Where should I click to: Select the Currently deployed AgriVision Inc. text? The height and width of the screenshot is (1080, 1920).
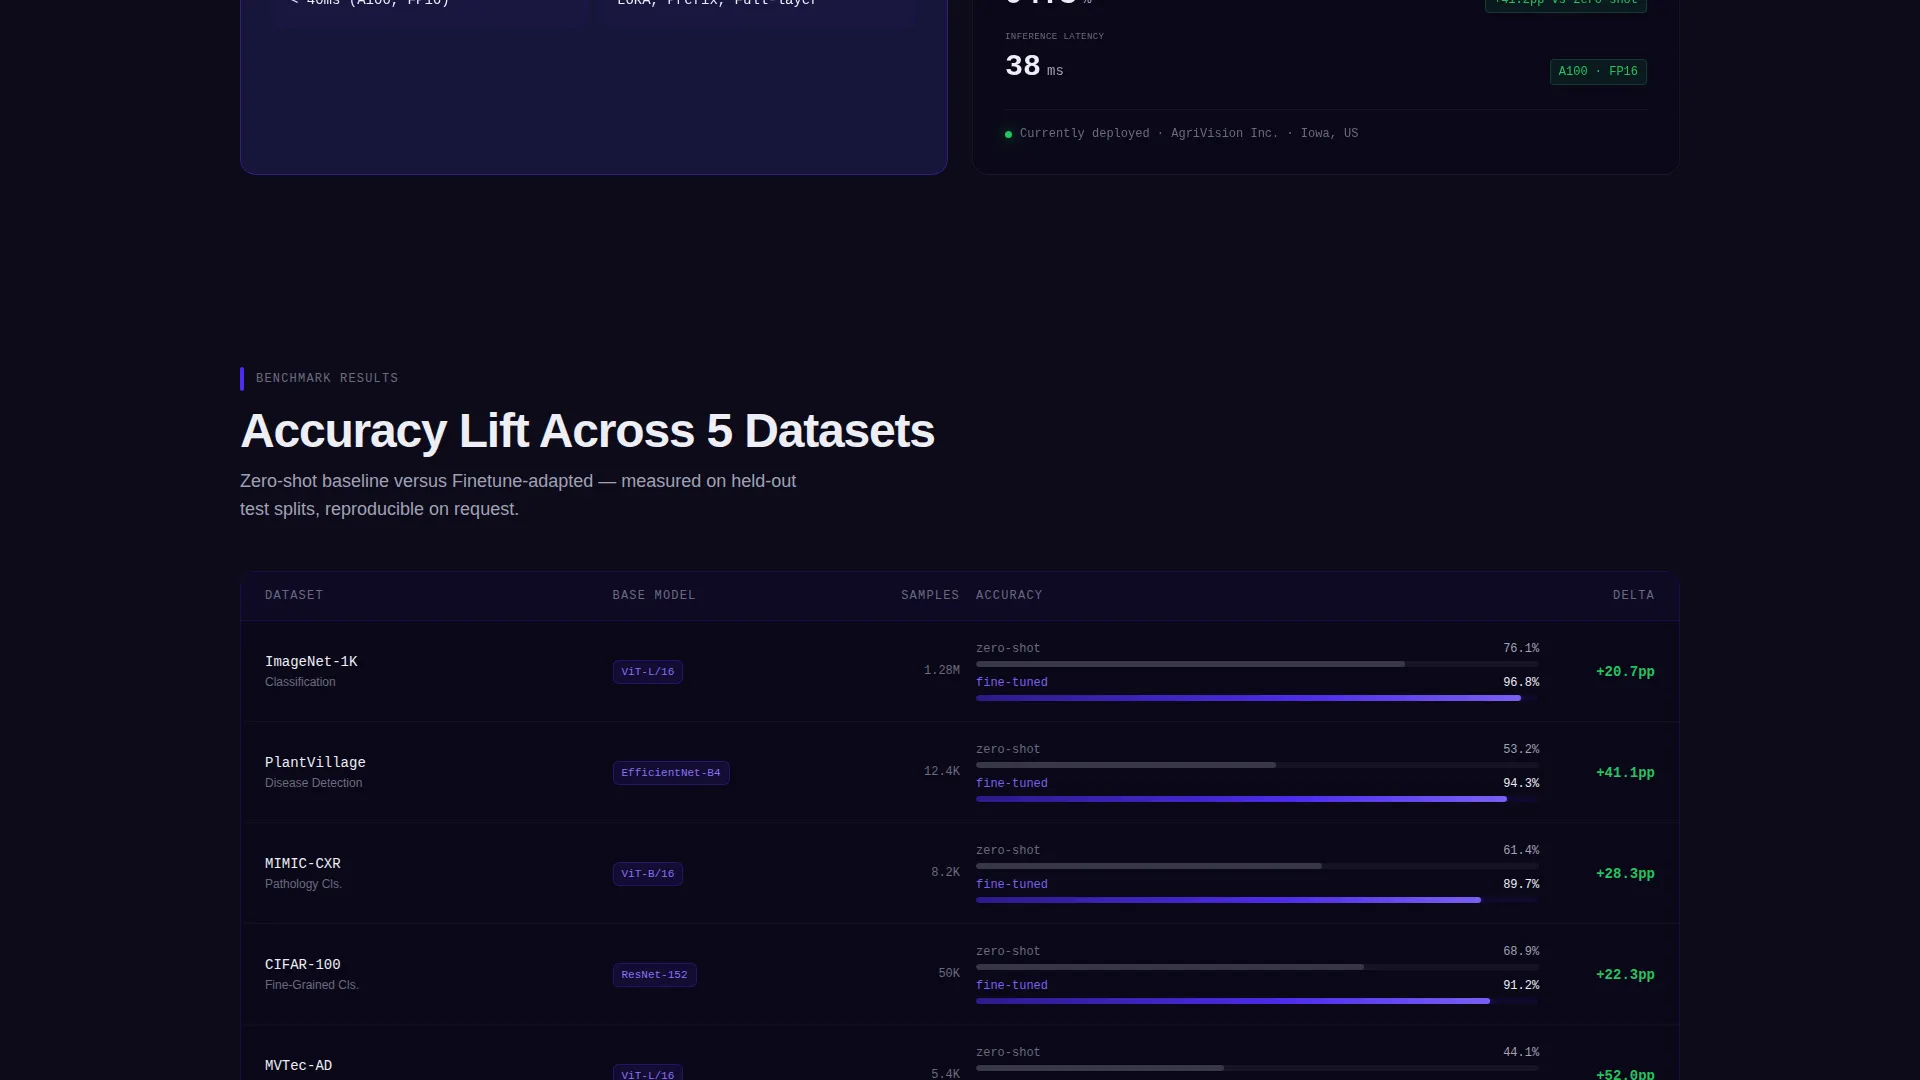coord(1188,133)
